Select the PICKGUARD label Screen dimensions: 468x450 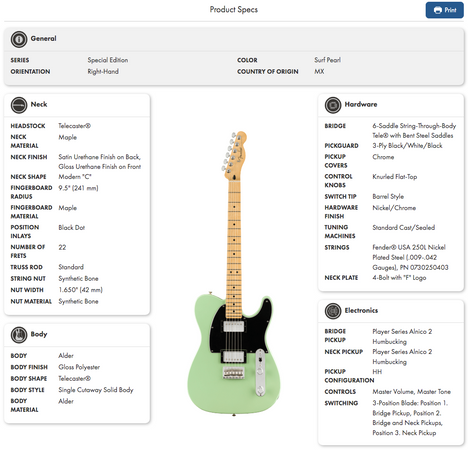coord(341,146)
